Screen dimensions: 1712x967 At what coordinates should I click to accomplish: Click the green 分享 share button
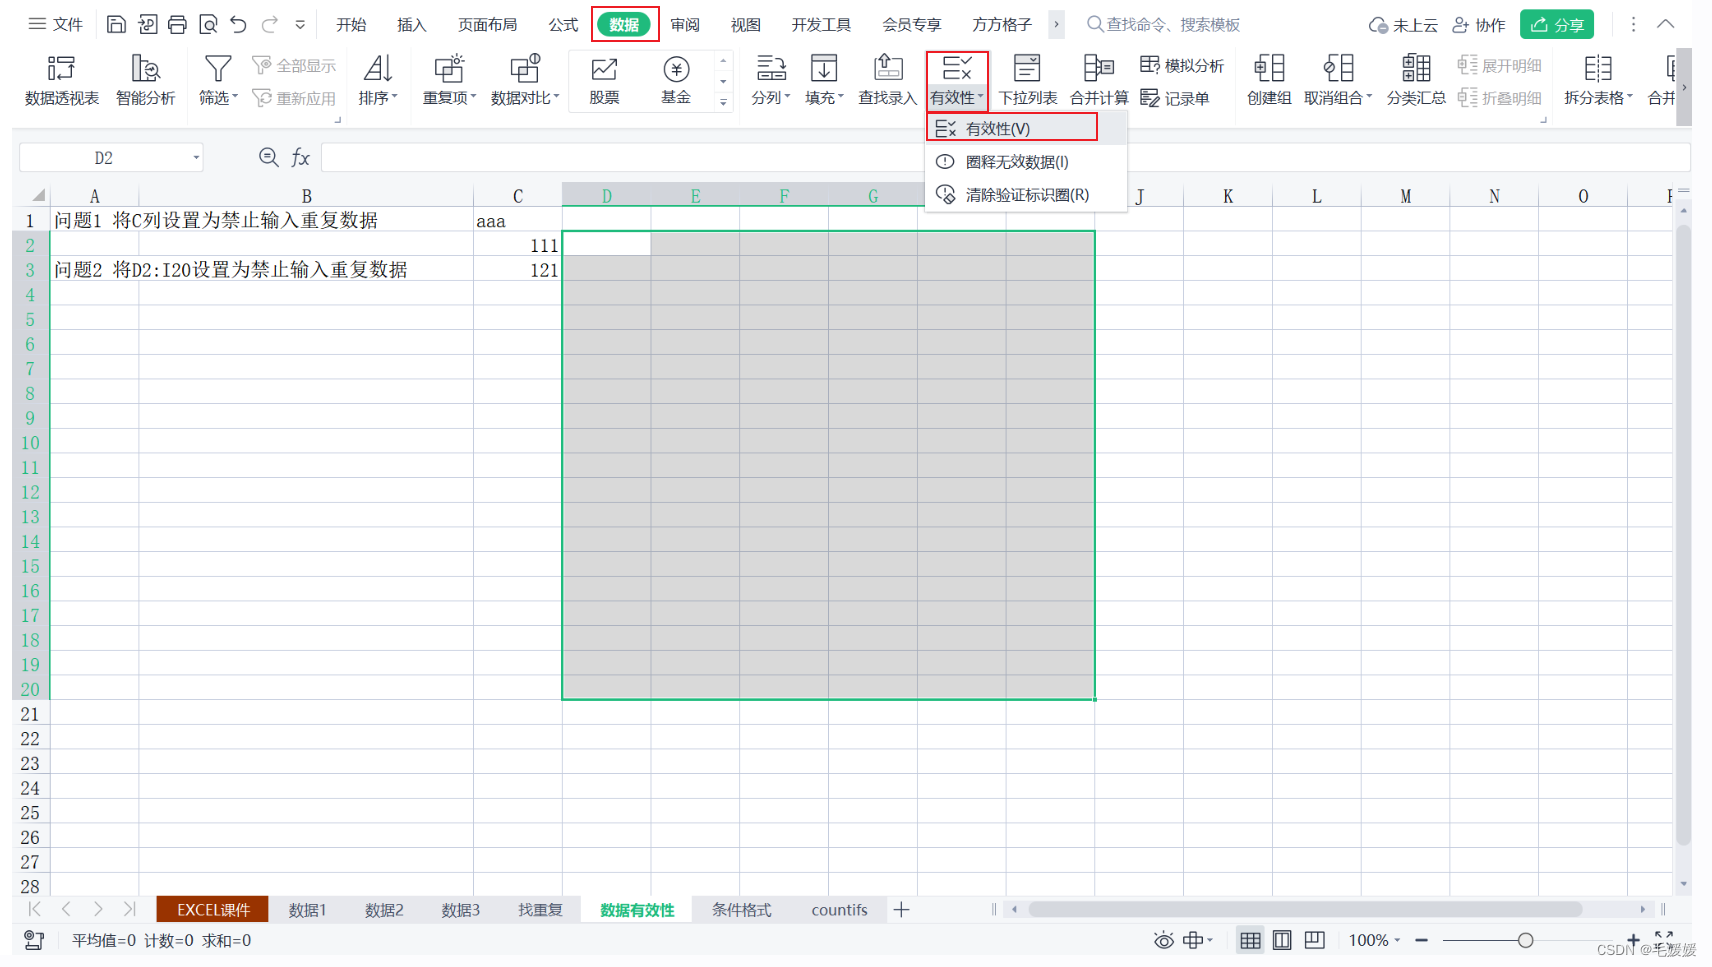[1557, 24]
